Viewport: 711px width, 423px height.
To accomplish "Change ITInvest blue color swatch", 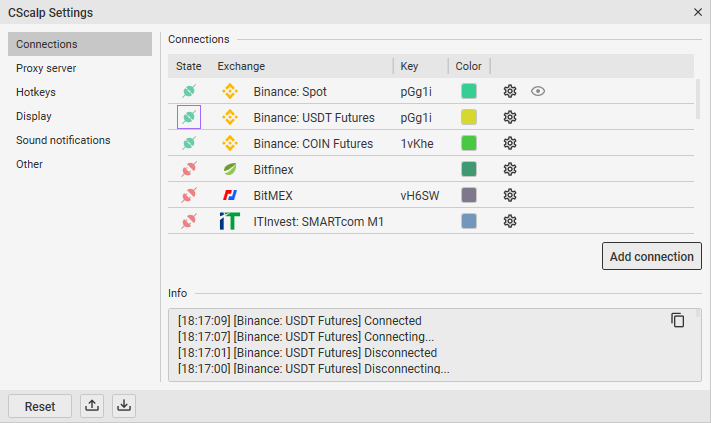I will [x=469, y=221].
